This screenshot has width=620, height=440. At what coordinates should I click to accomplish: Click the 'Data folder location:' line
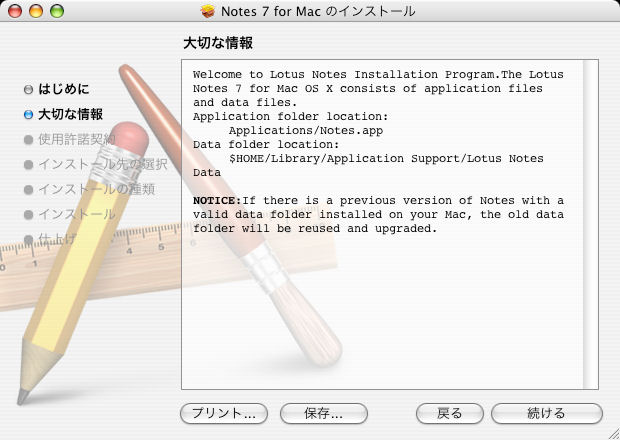pos(266,144)
